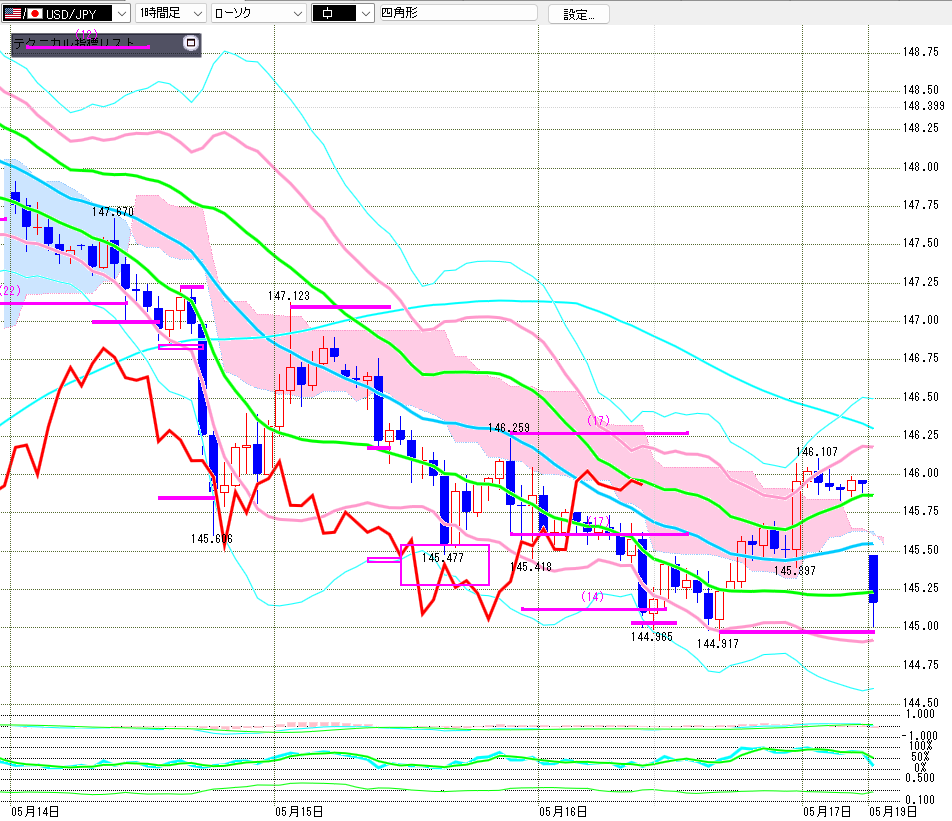Click the 147.00 price axis label
The width and height of the screenshot is (952, 821).
pos(920,319)
